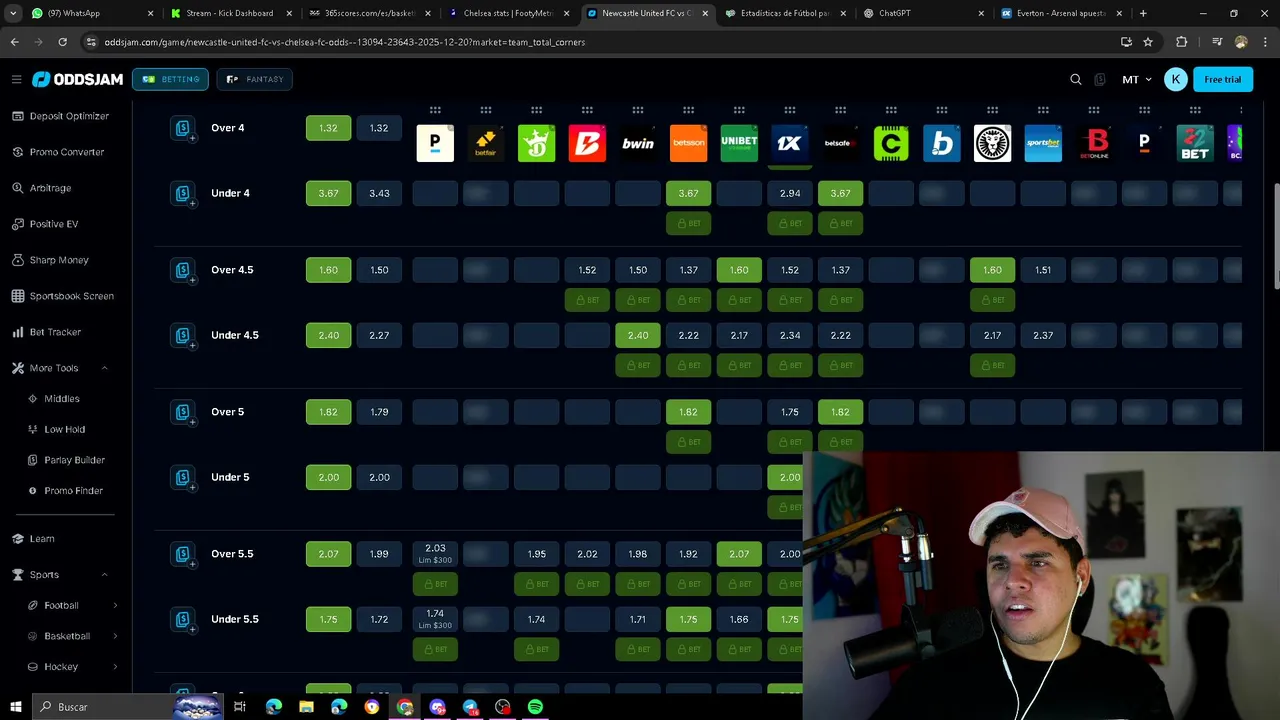1280x720 pixels.
Task: Open the search magnifier in OddsJam header
Action: click(x=1076, y=79)
